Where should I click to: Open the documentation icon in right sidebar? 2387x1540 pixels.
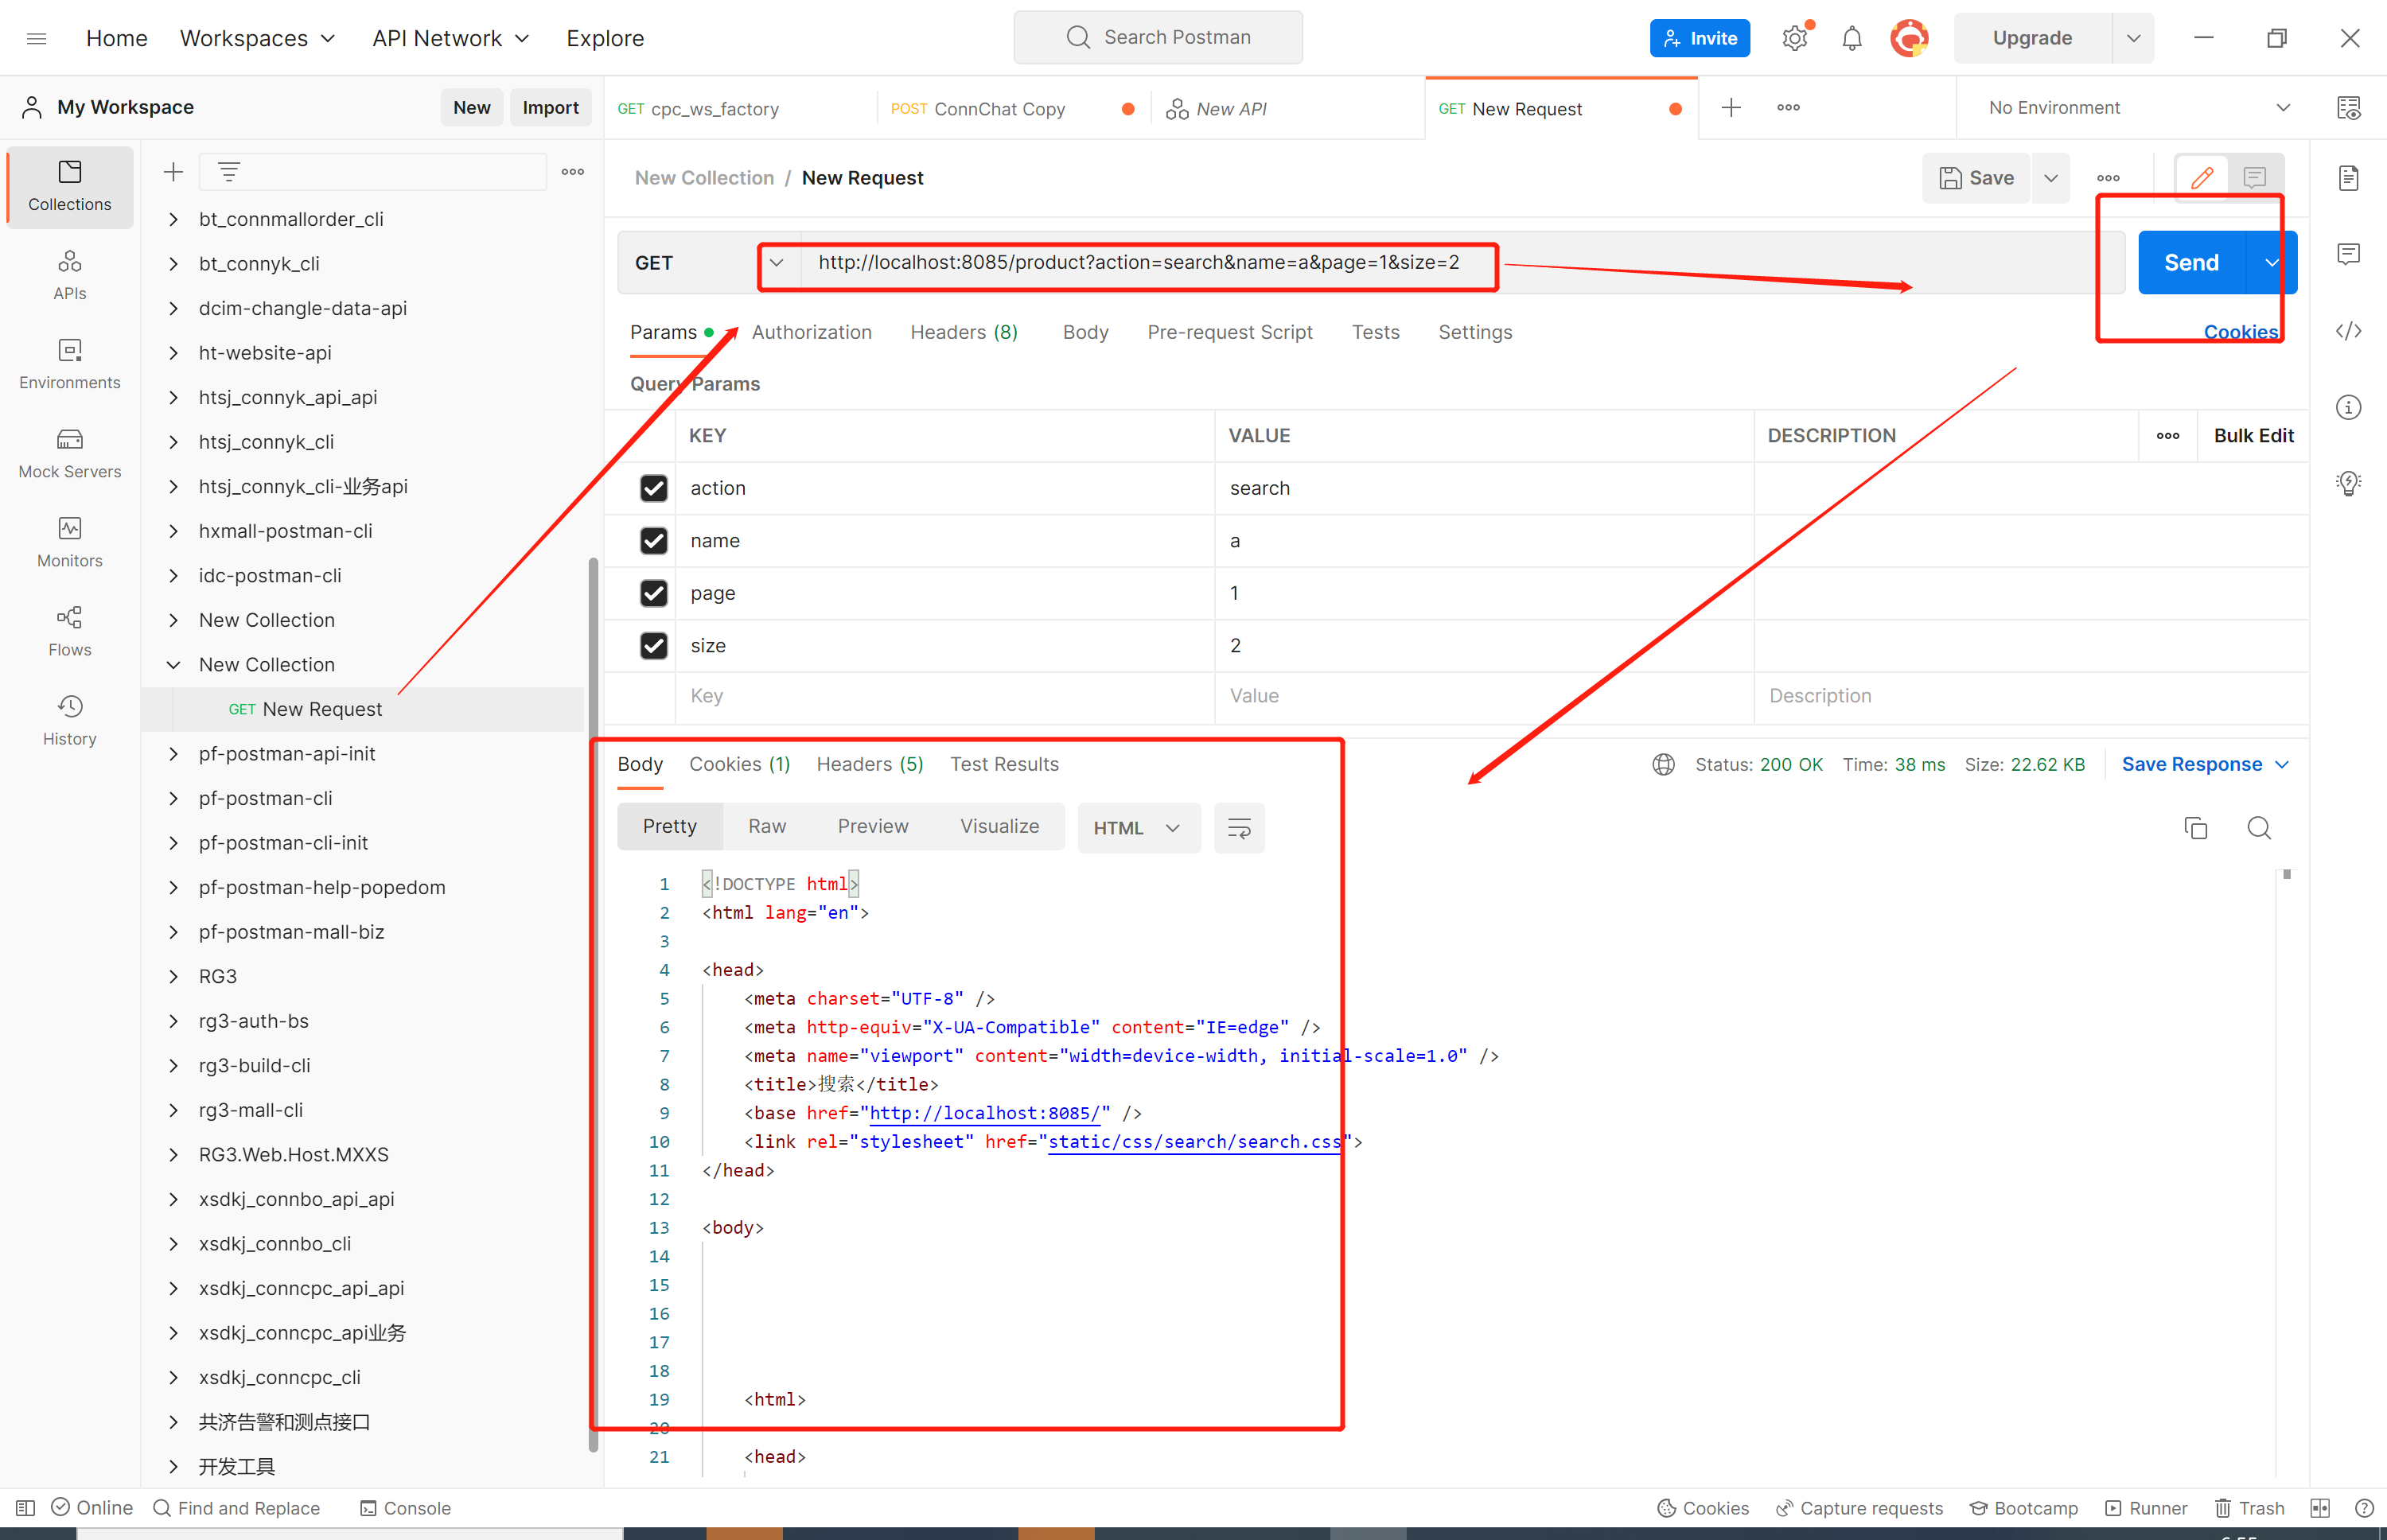tap(2349, 178)
